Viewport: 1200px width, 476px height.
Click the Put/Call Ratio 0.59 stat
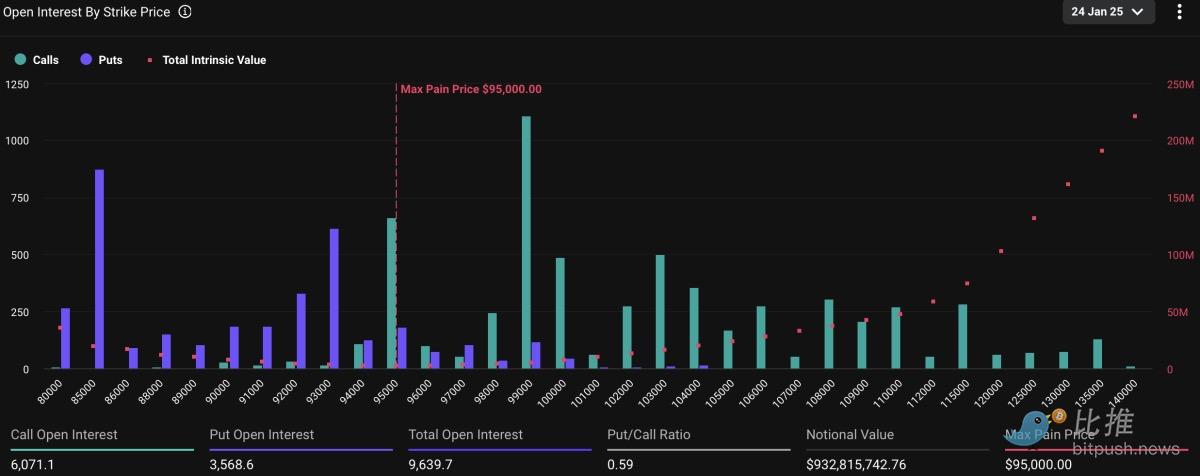[x=699, y=450]
